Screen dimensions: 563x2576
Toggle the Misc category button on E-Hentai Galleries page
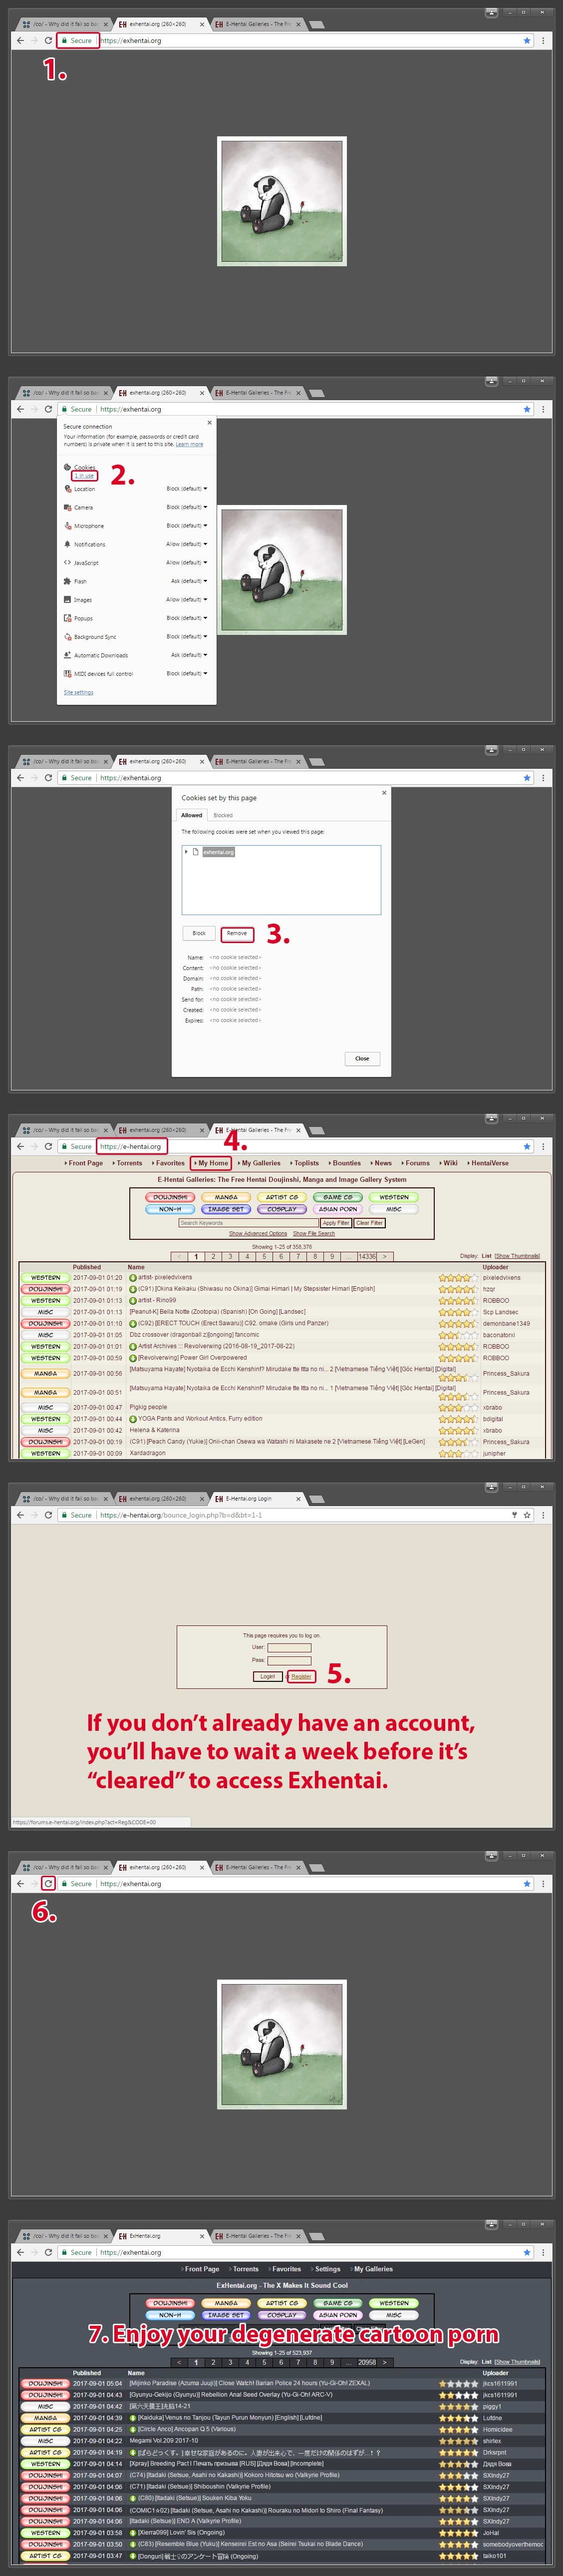[x=394, y=1209]
